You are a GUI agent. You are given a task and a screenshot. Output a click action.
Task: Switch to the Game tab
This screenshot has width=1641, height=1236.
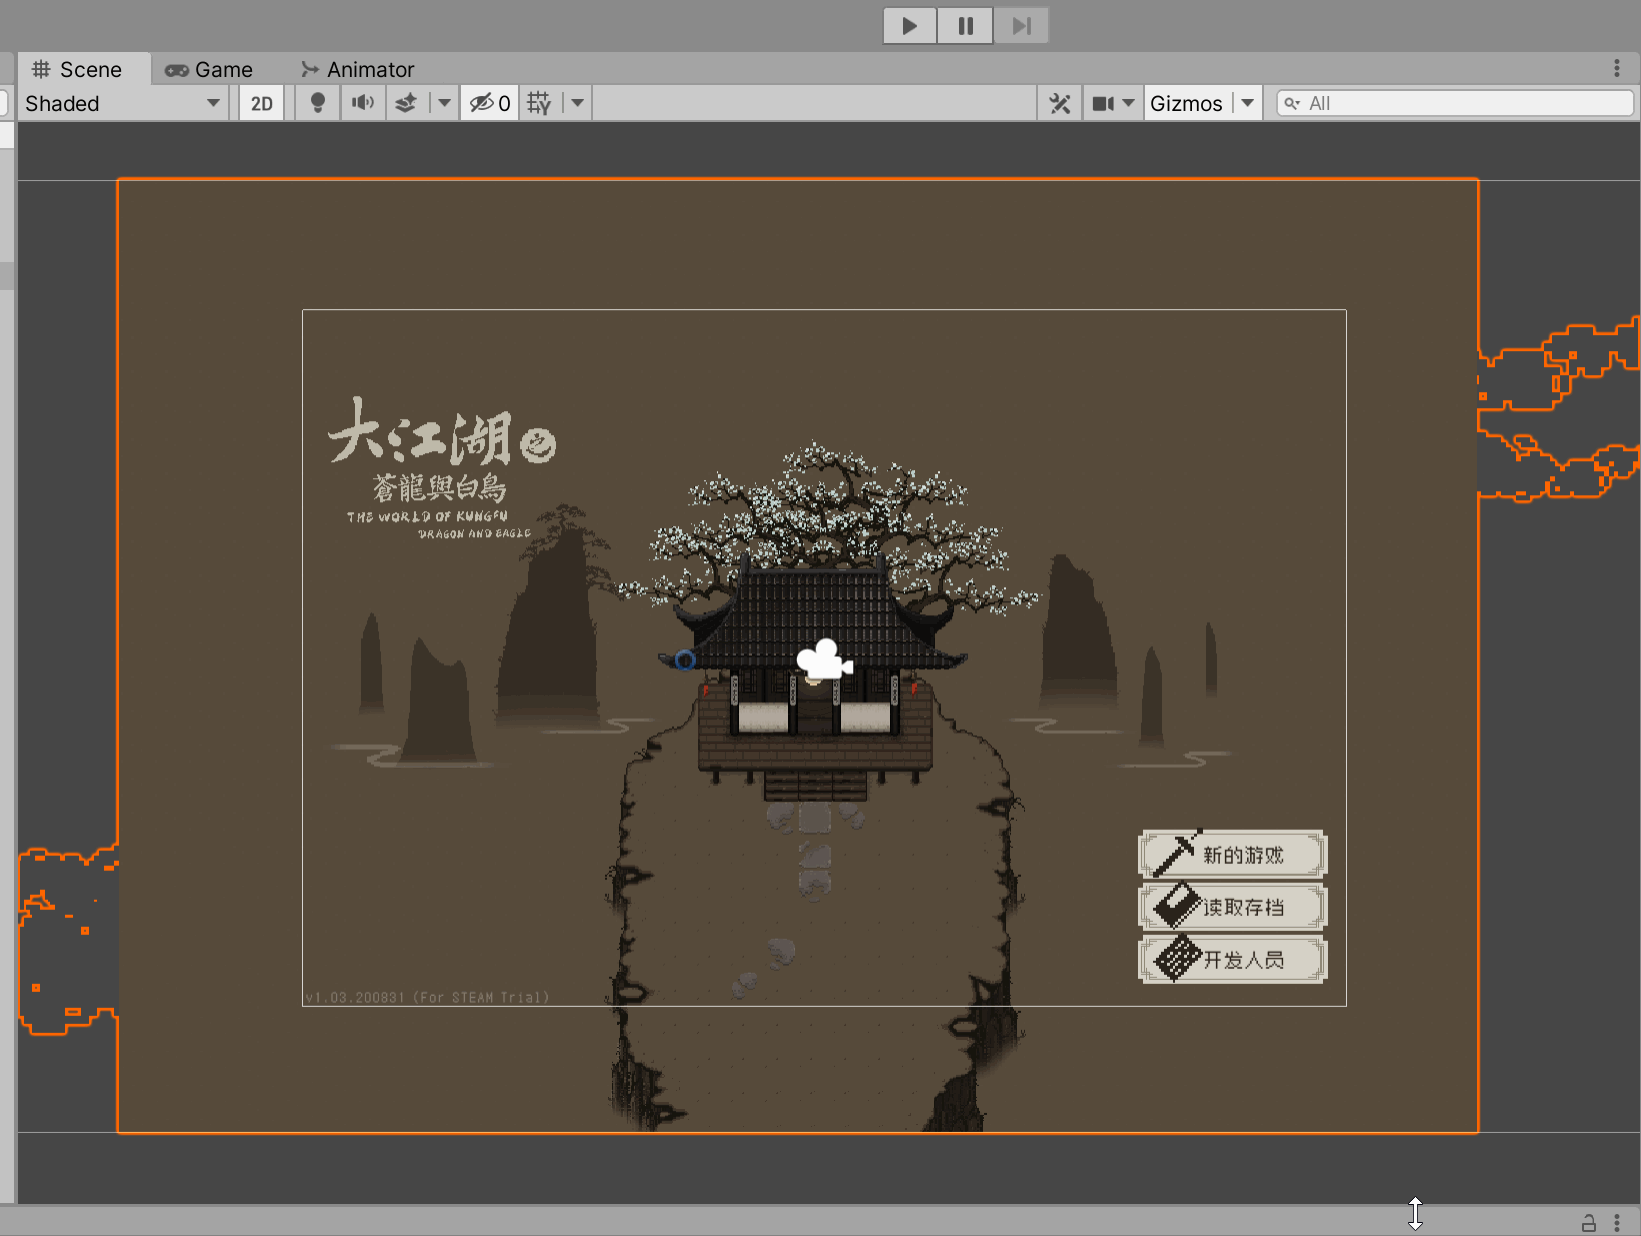[209, 70]
